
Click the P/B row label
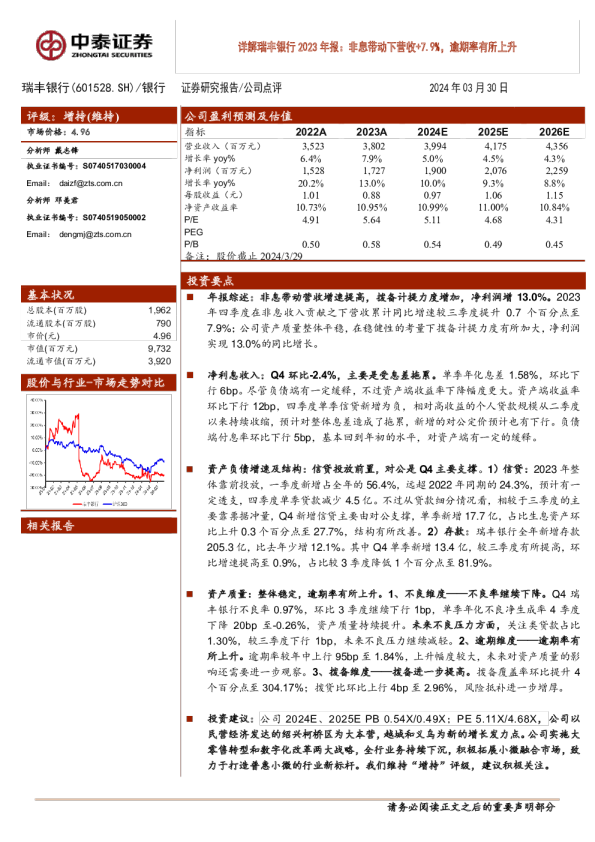point(191,244)
